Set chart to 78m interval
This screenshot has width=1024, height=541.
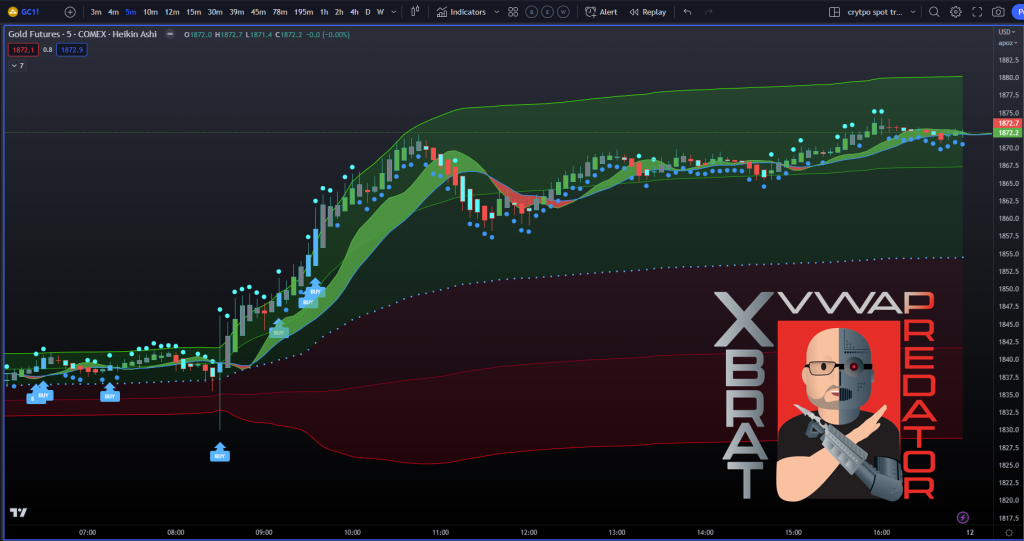point(280,12)
